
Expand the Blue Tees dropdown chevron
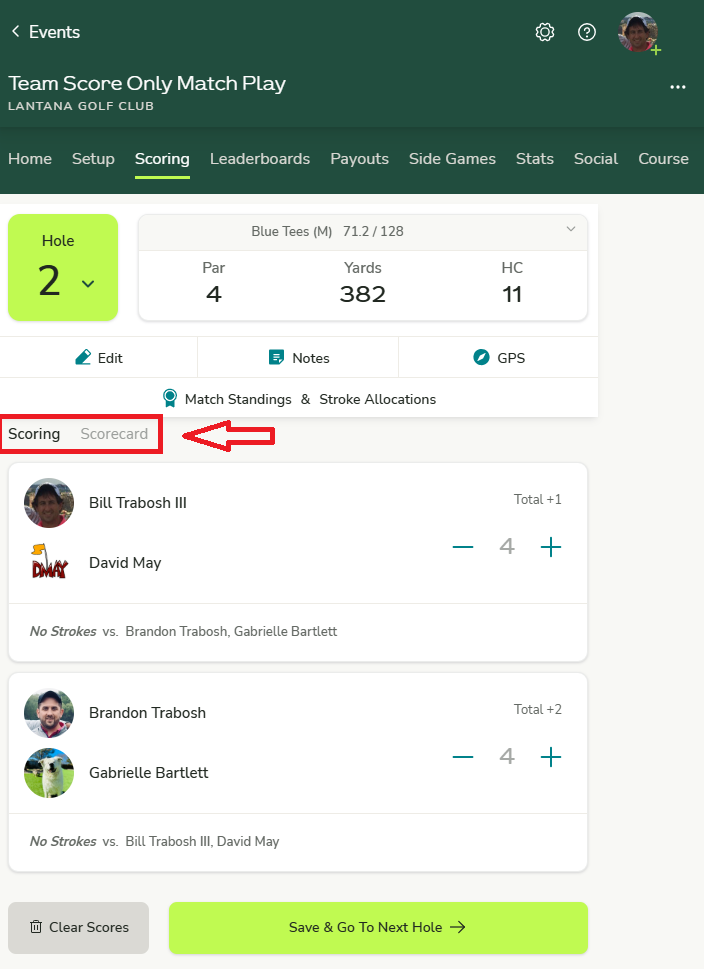coord(571,230)
